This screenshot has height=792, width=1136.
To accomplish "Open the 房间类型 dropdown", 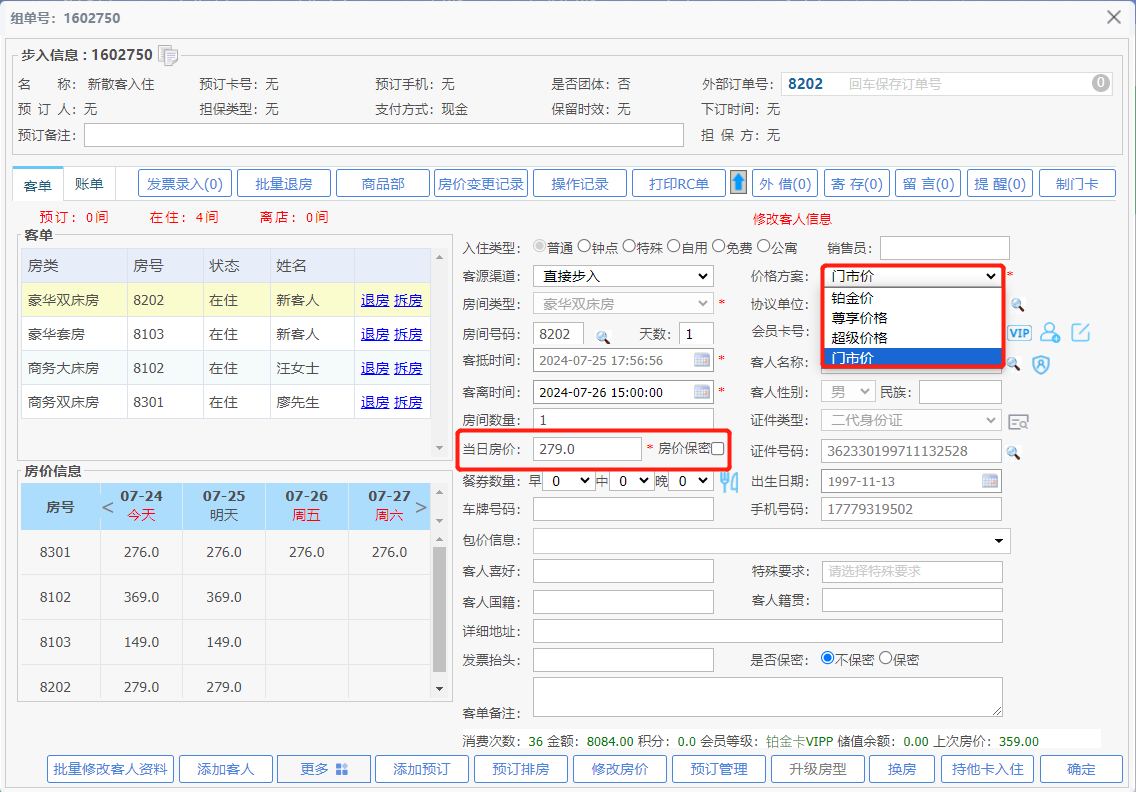I will point(623,304).
